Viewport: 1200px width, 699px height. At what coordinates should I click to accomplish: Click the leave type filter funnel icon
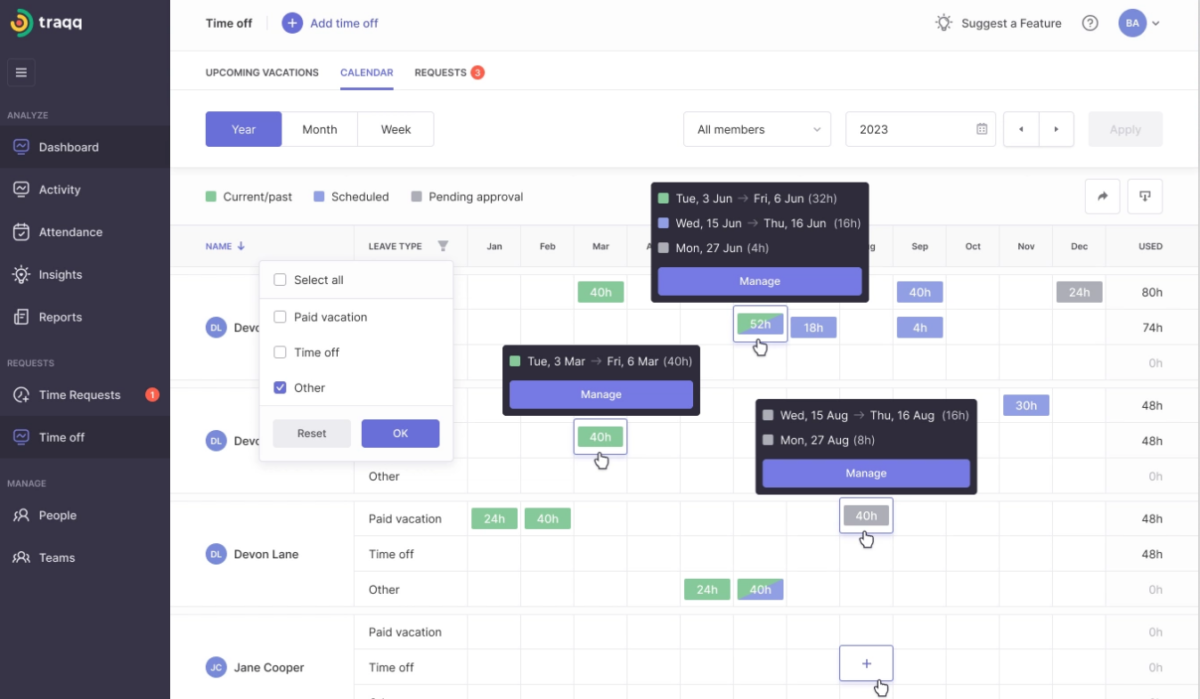pos(443,246)
